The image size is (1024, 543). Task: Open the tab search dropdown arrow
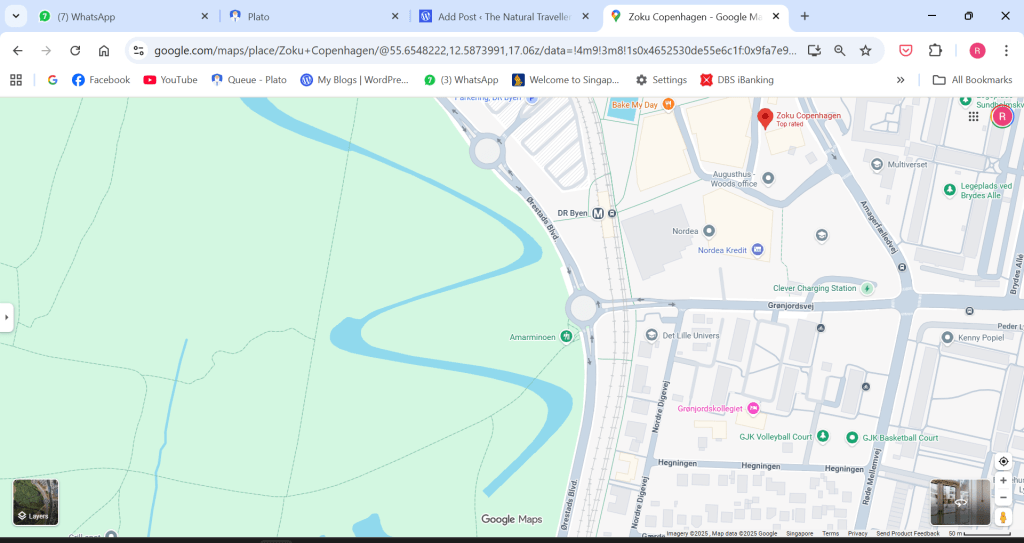[16, 16]
